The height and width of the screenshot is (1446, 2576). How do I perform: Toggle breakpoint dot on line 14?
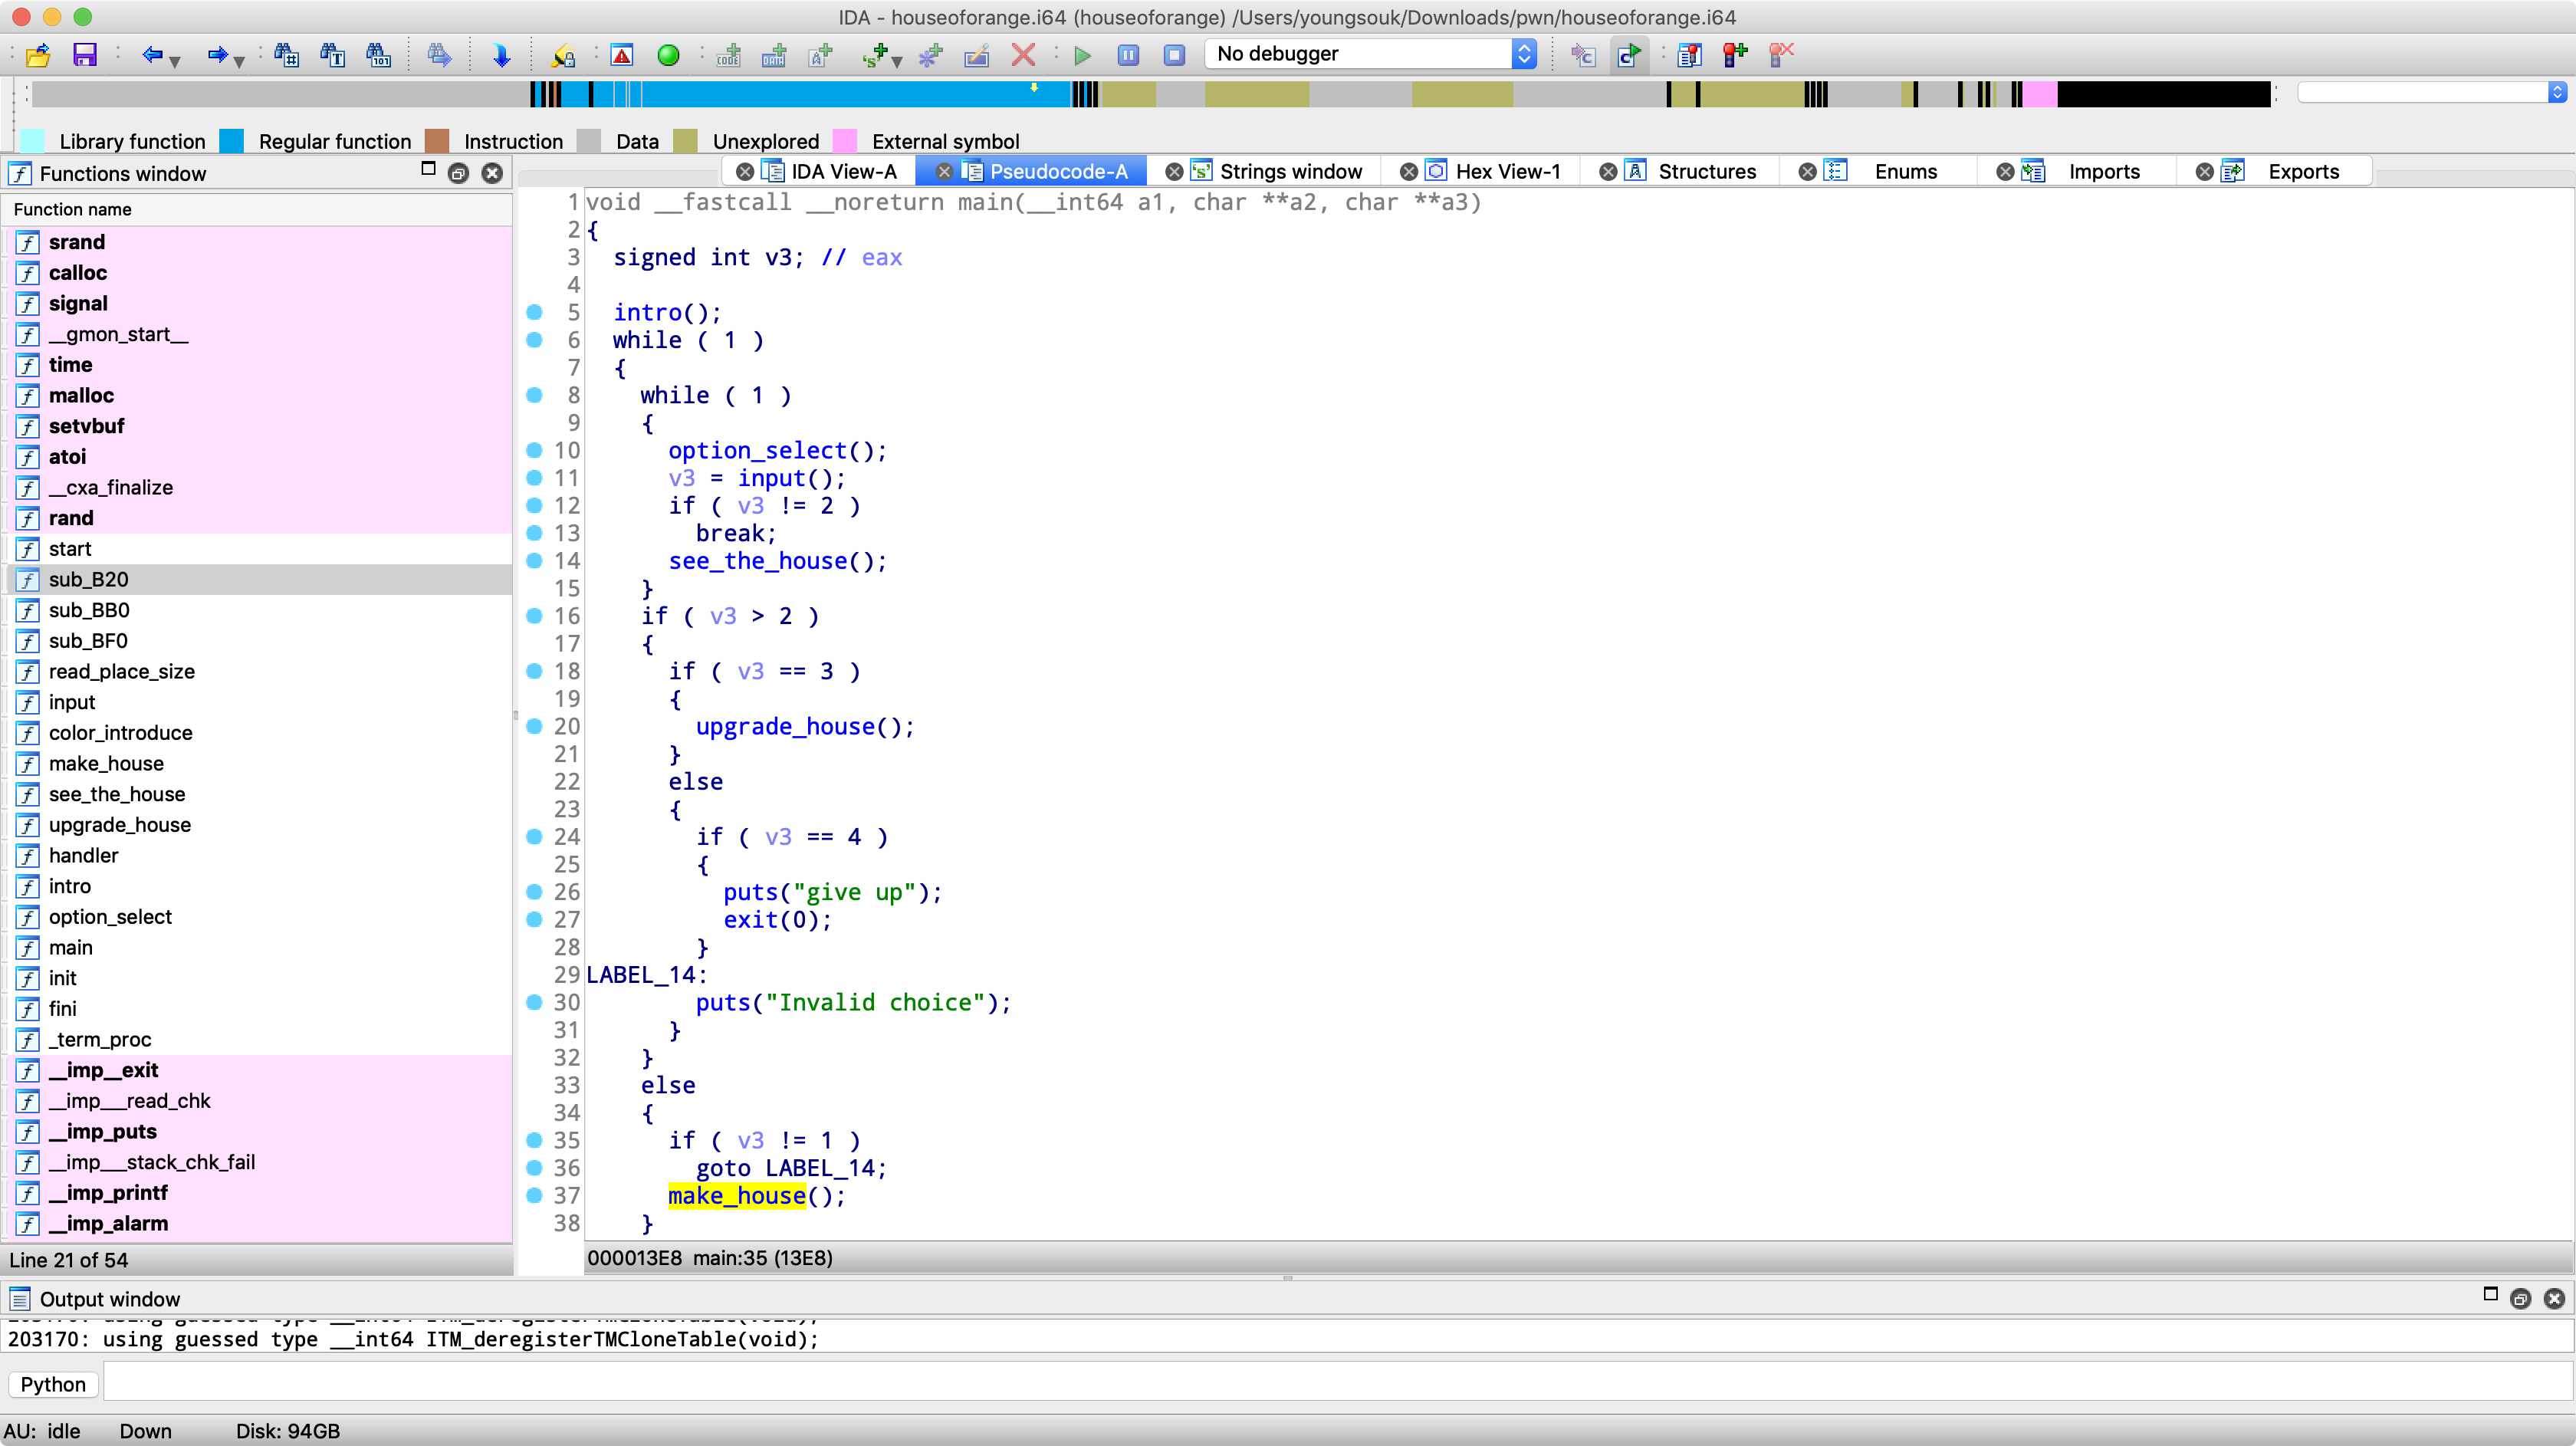pyautogui.click(x=535, y=561)
